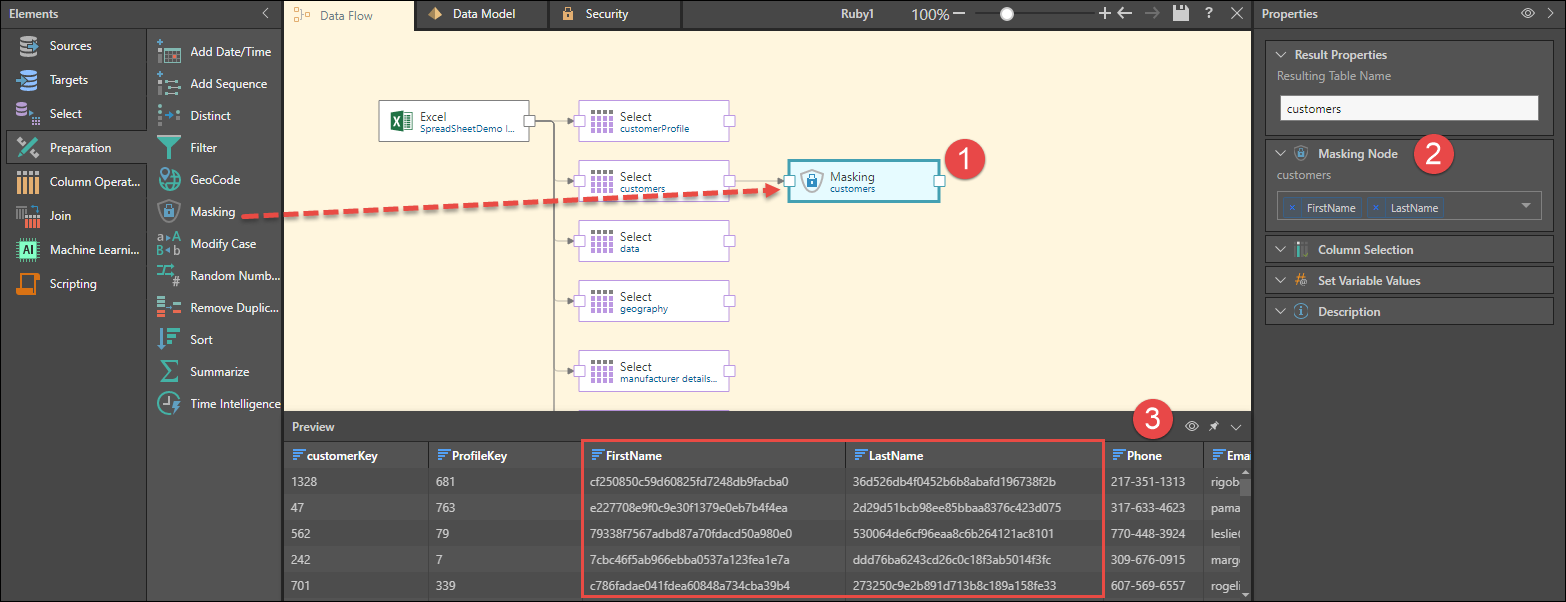The image size is (1566, 602).
Task: Remove the FirstName masking tag
Action: 1292,208
